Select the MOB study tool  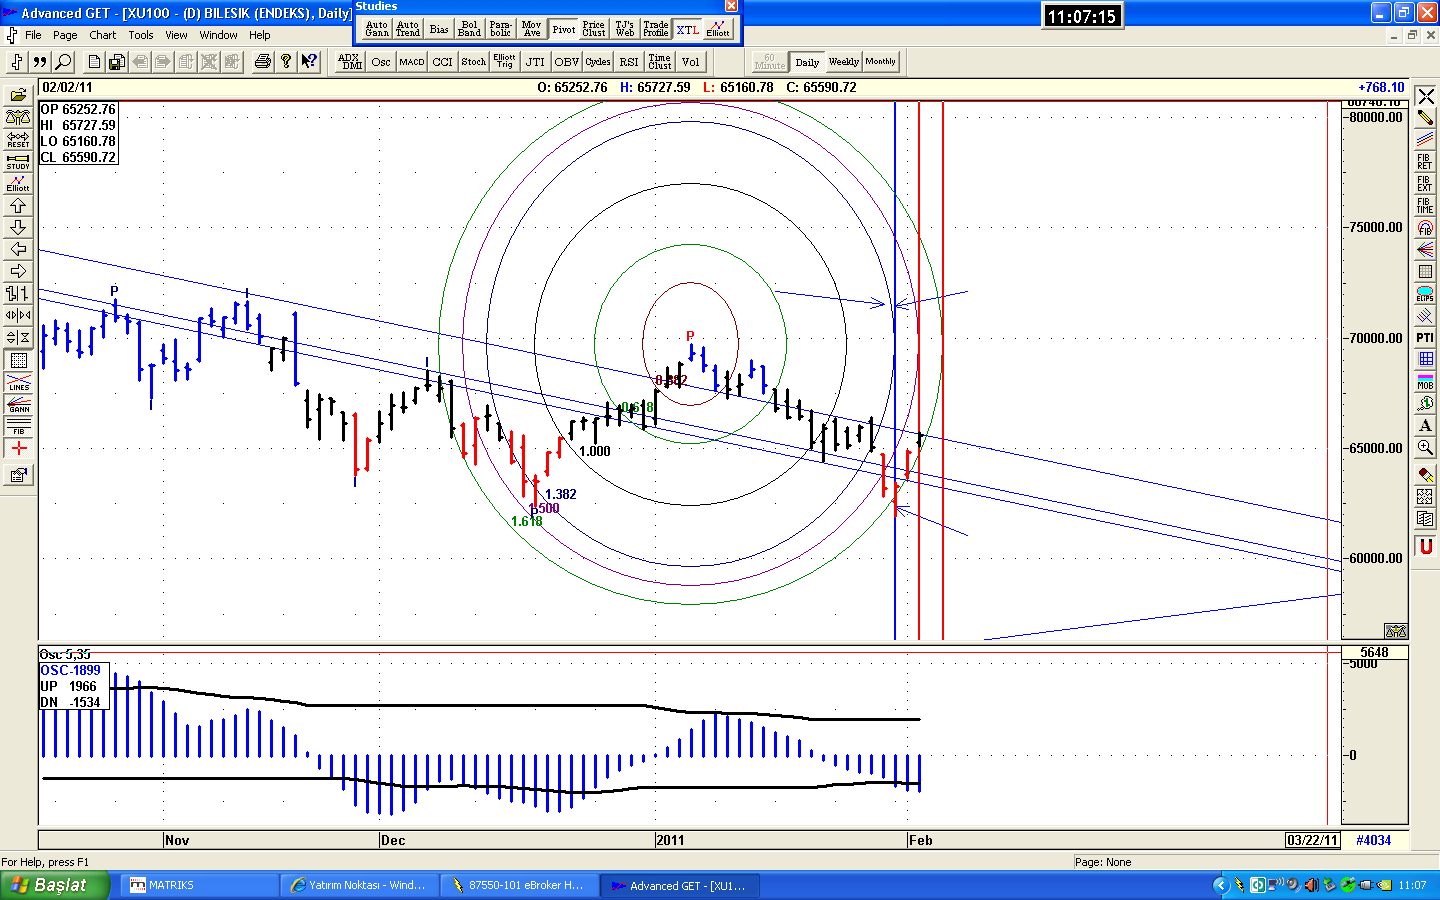pos(1425,382)
